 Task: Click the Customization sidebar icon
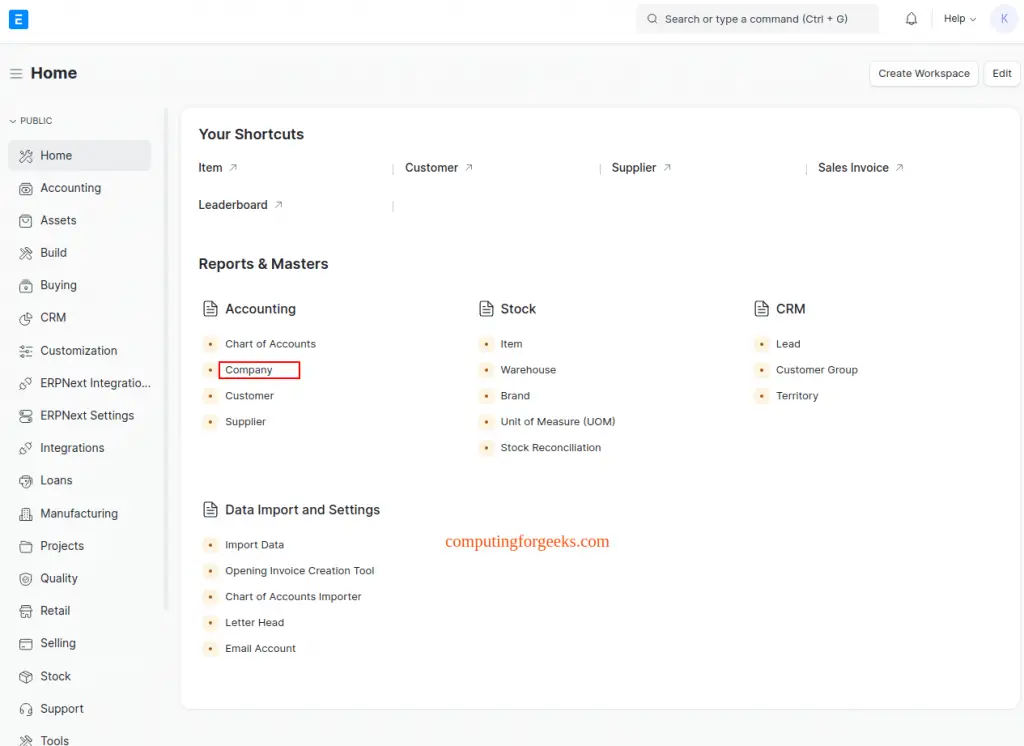(x=25, y=351)
